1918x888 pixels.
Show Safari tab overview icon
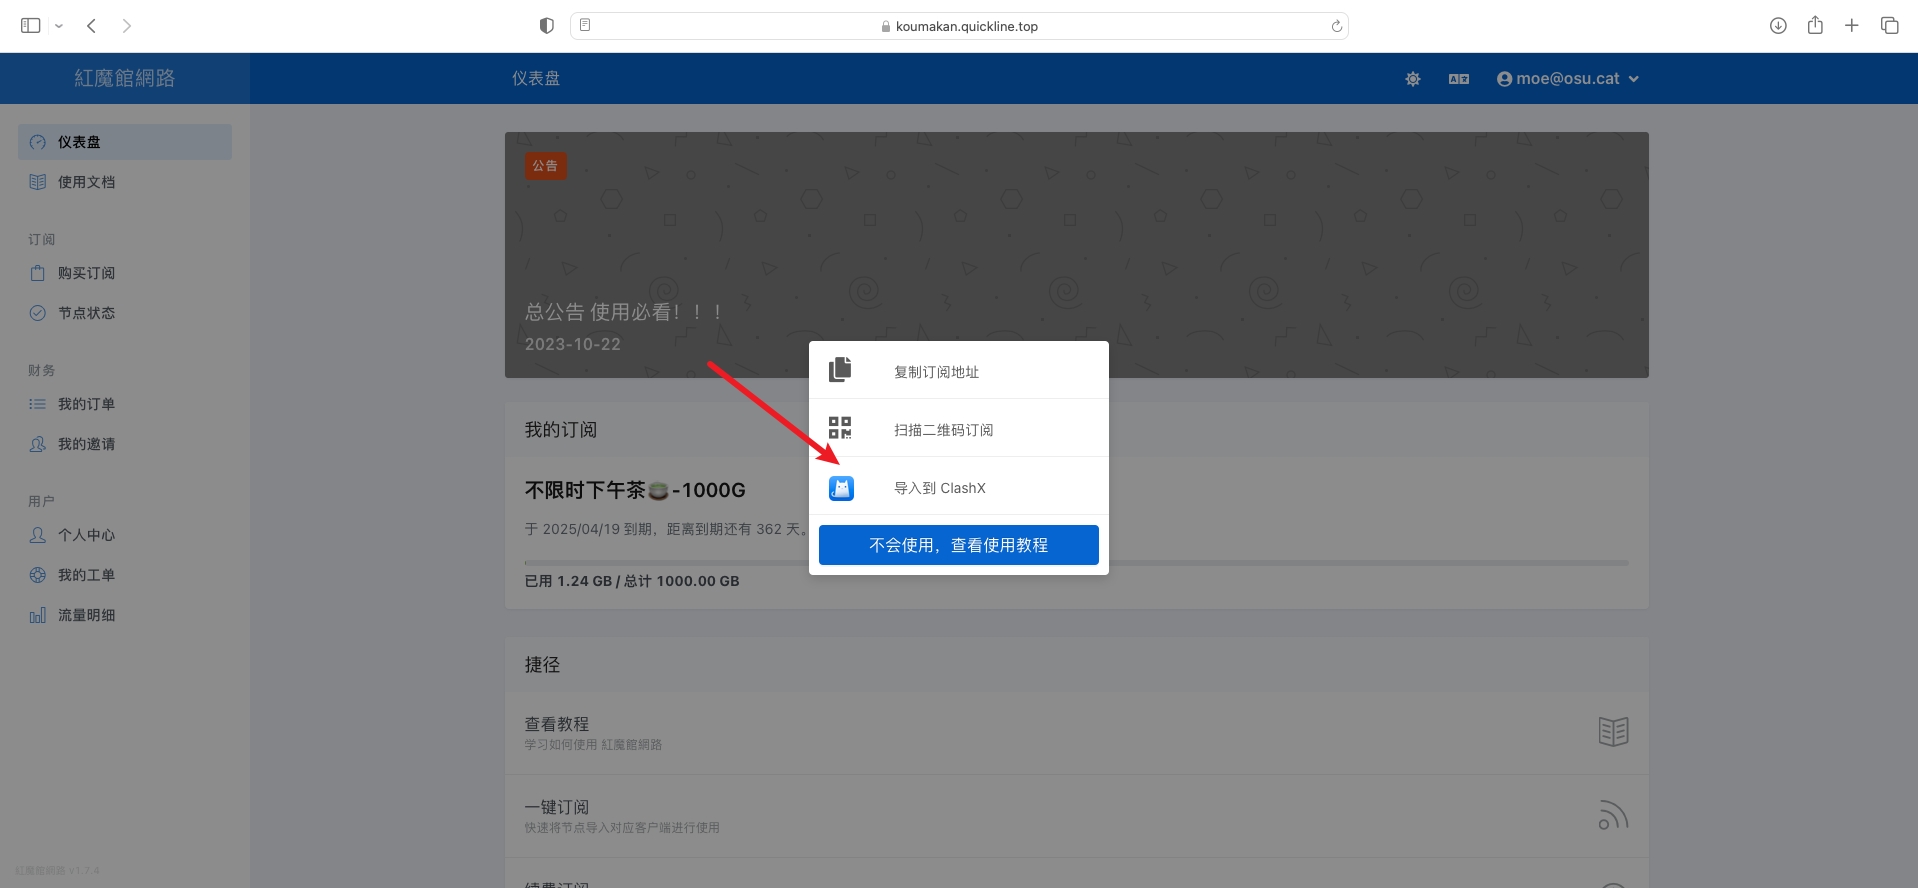1889,26
